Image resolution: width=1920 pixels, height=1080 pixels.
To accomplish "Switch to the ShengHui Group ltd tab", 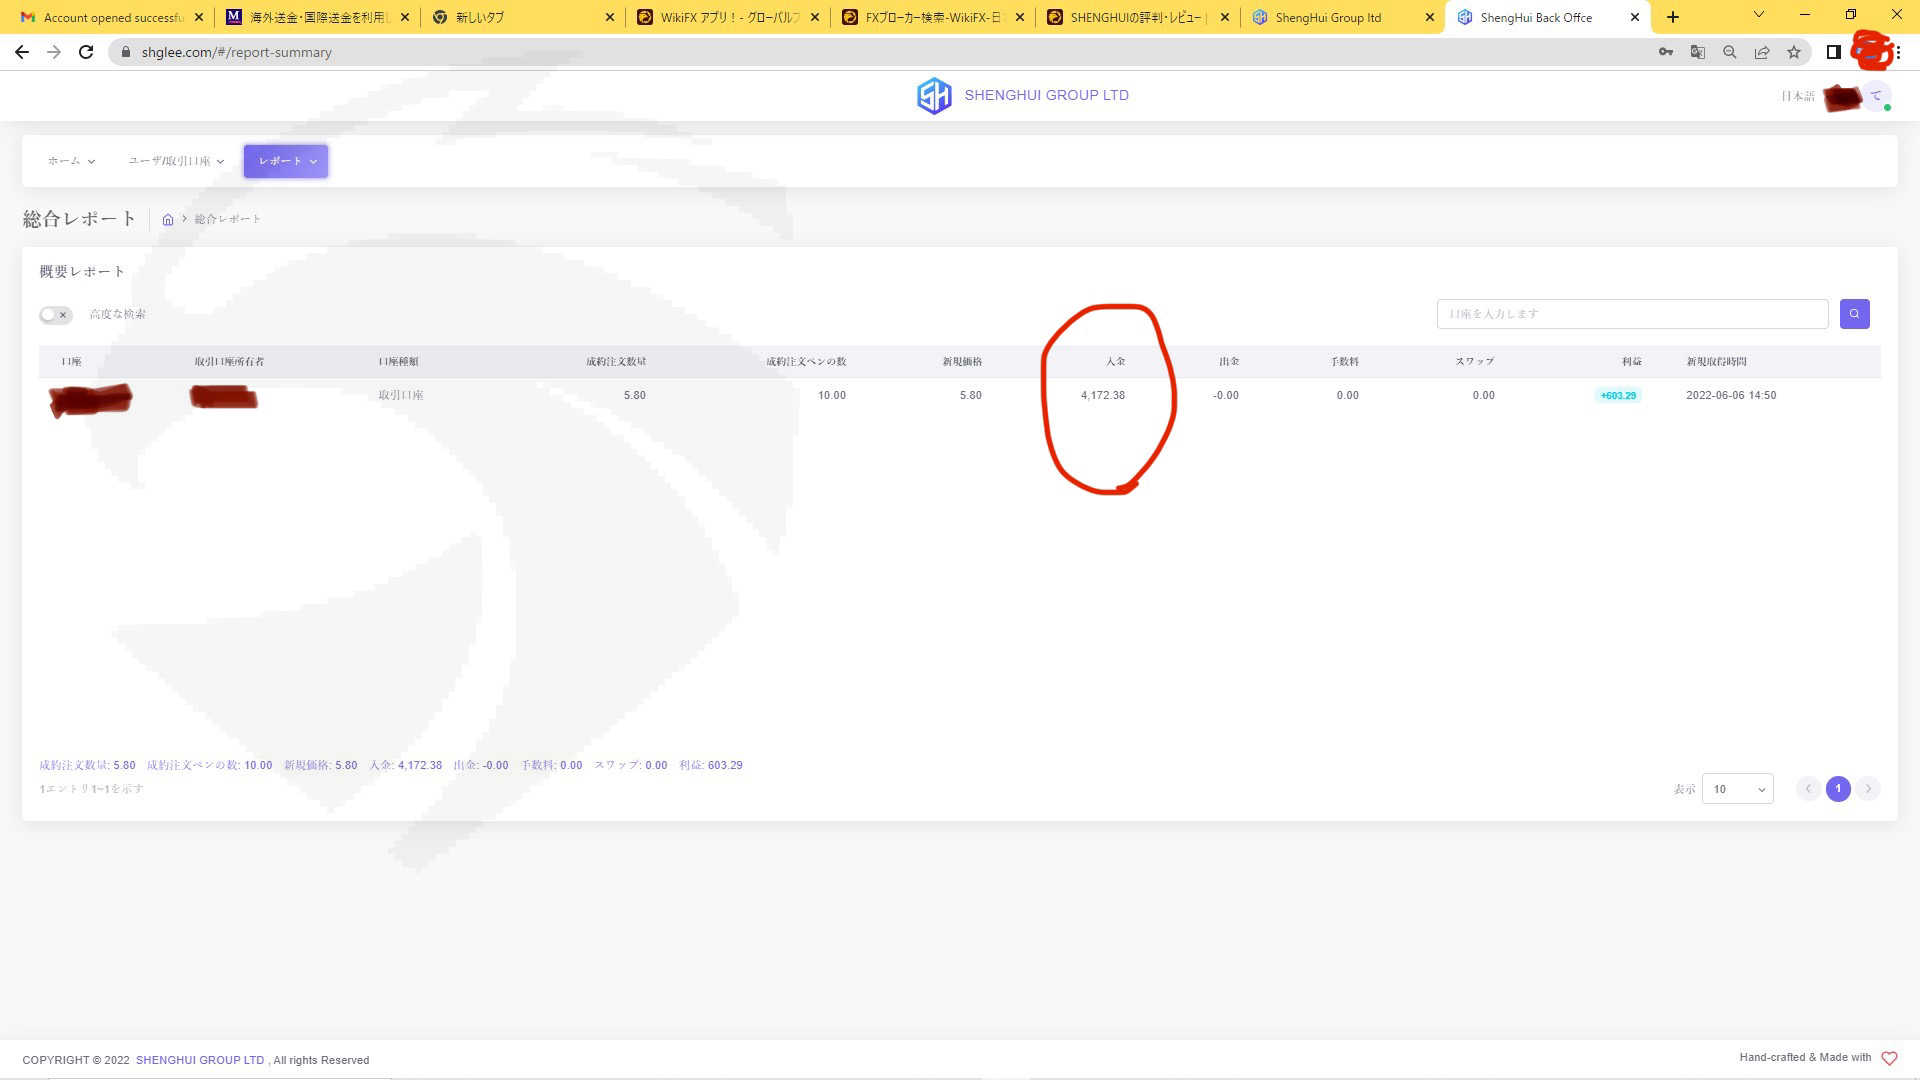I will point(1328,17).
